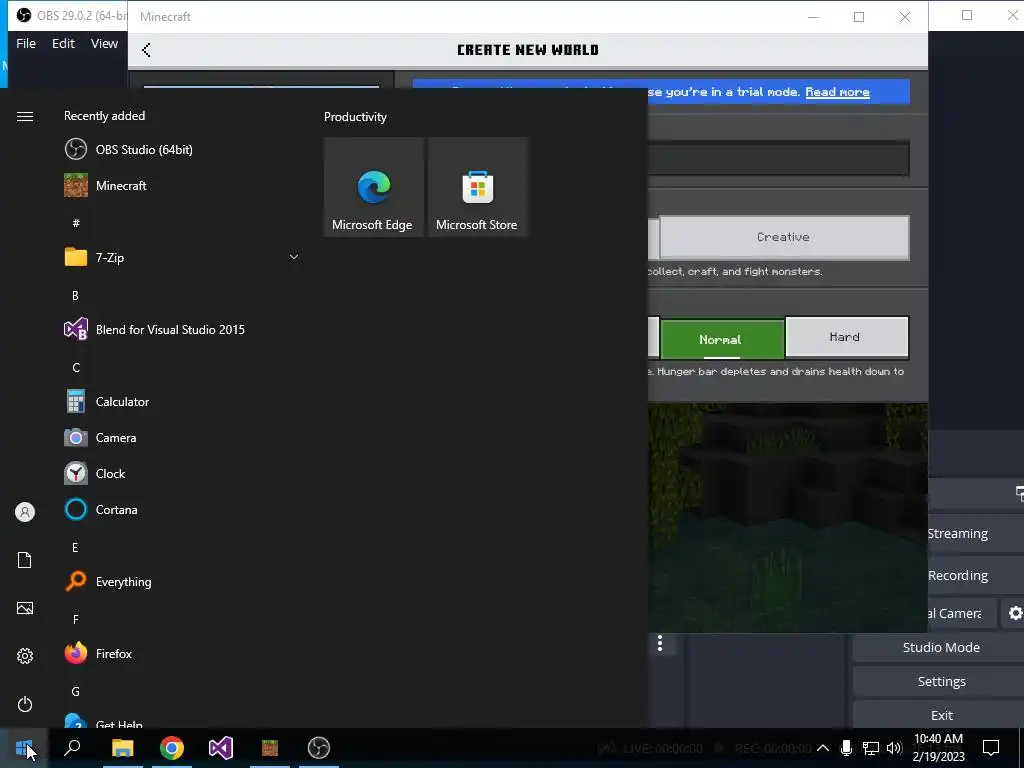Select Creative game mode
The image size is (1024, 768).
(784, 237)
